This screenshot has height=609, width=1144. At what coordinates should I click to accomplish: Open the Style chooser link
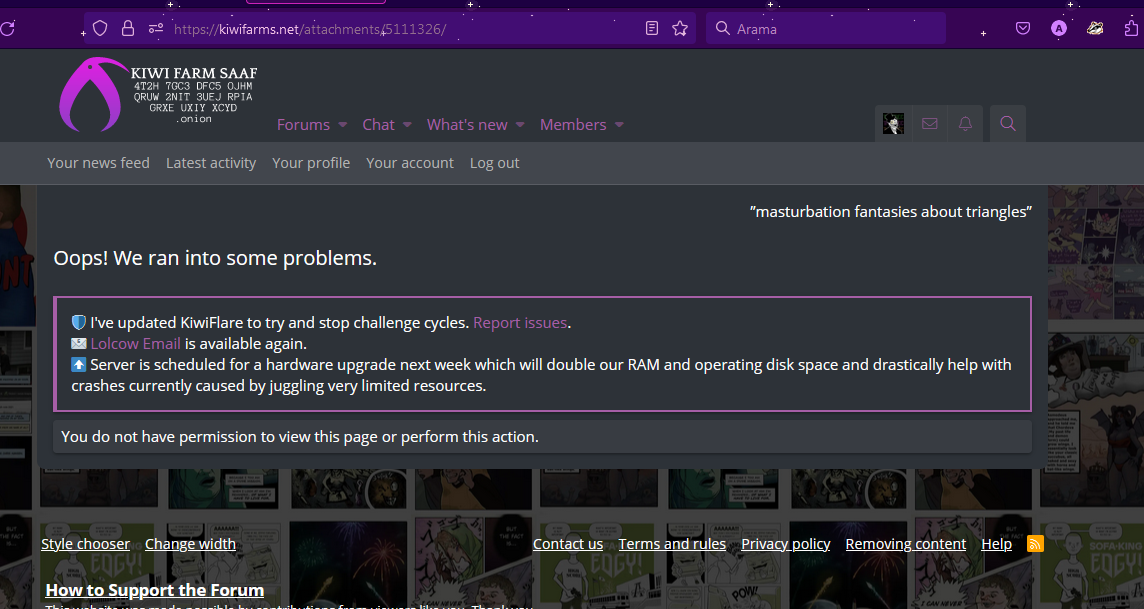[x=85, y=543]
